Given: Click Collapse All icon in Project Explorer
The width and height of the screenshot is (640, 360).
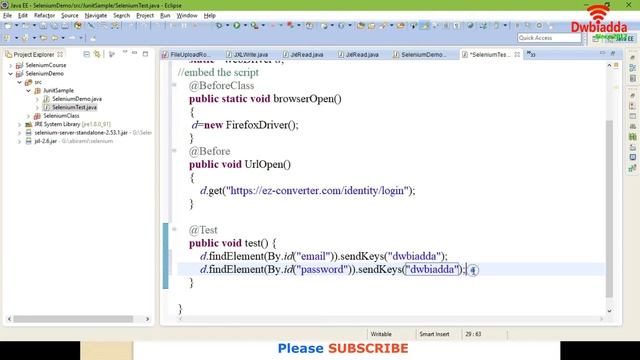Looking at the screenshot, I should [x=87, y=54].
